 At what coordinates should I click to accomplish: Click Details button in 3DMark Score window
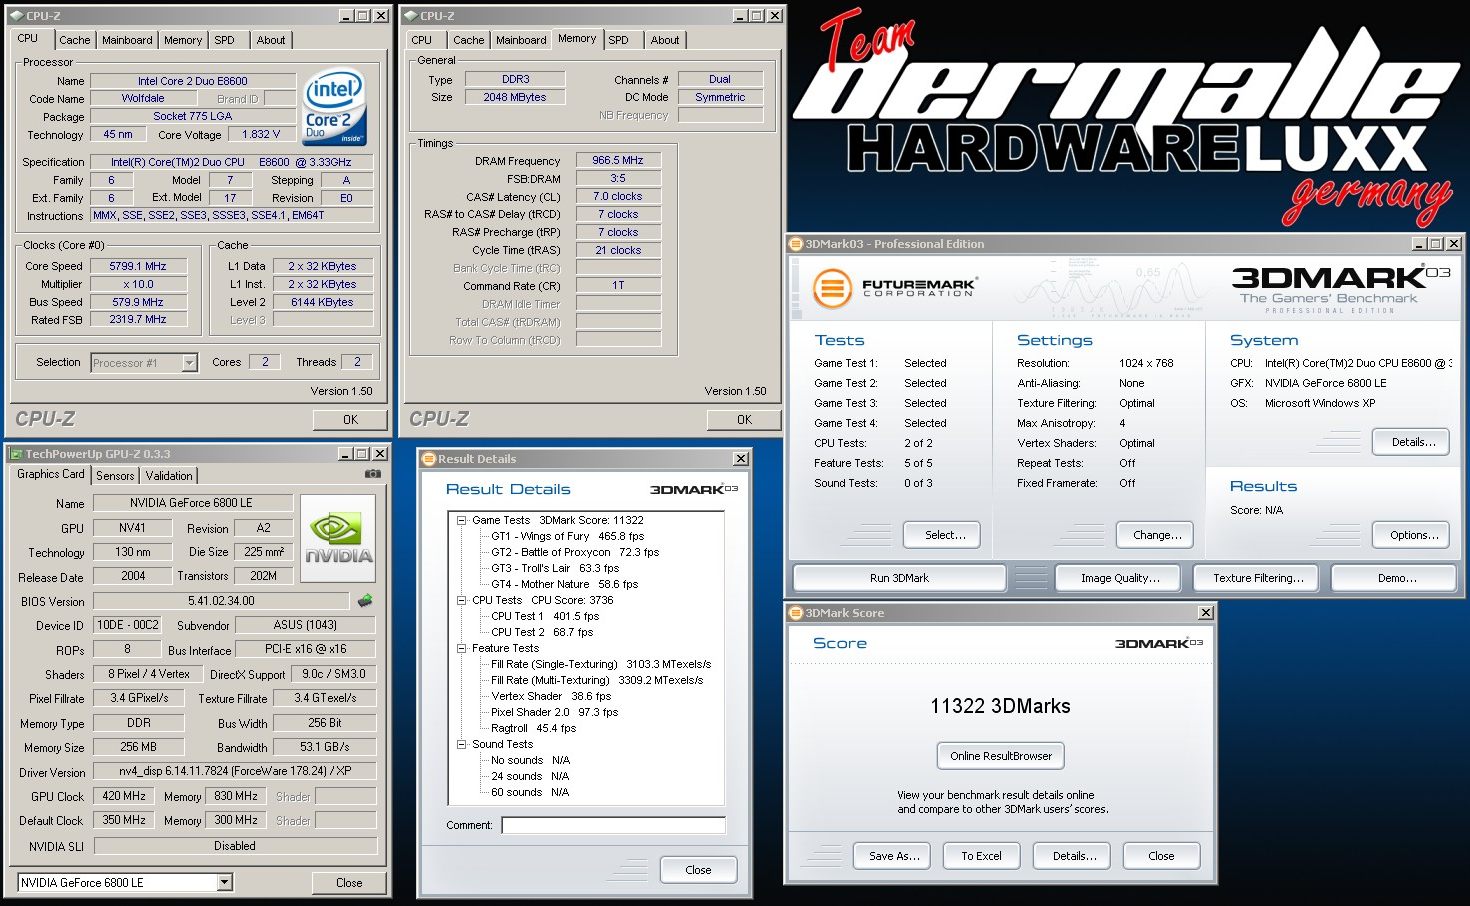(x=1074, y=856)
